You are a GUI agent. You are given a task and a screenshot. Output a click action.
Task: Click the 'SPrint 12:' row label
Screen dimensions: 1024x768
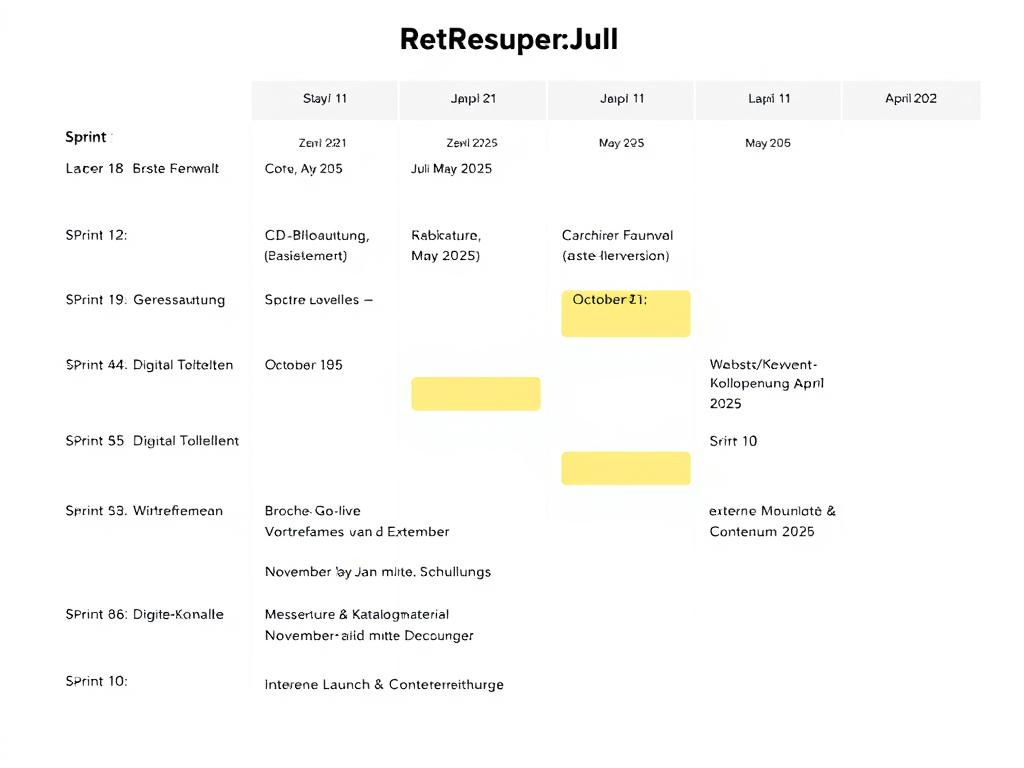pyautogui.click(x=96, y=235)
